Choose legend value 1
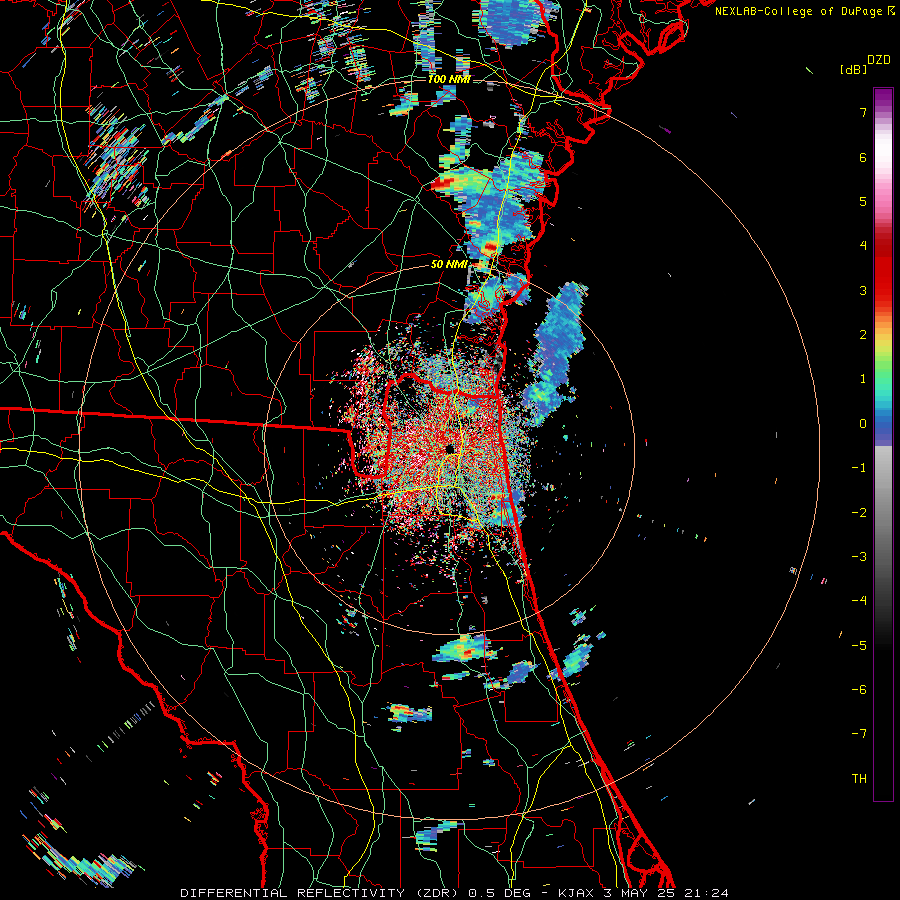This screenshot has width=900, height=900. [x=863, y=379]
